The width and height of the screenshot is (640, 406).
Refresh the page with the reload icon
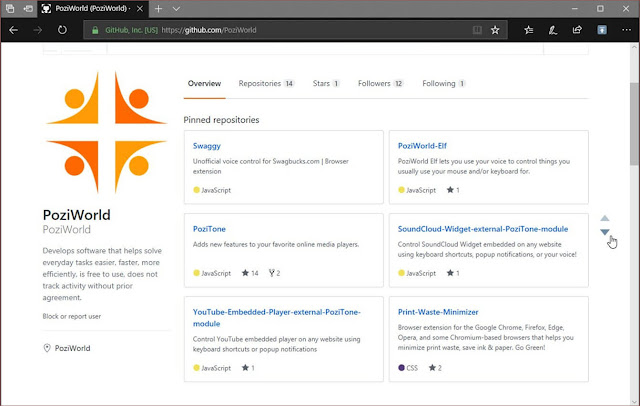pos(62,30)
